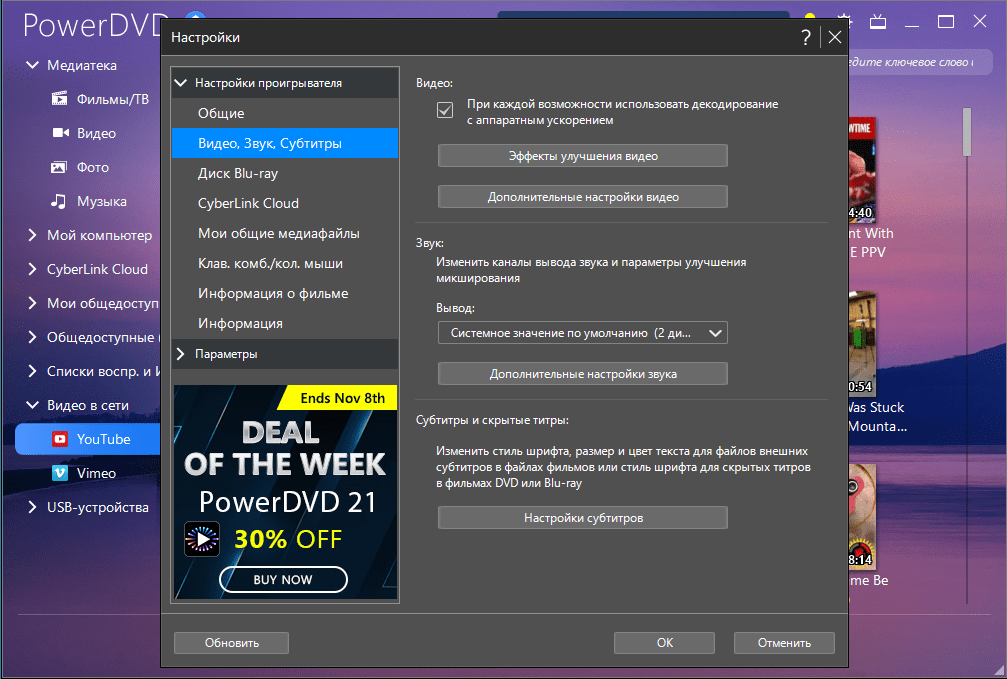Image resolution: width=1007 pixels, height=679 pixels.
Task: Click Дополнительные настройки звука button
Action: 582,374
